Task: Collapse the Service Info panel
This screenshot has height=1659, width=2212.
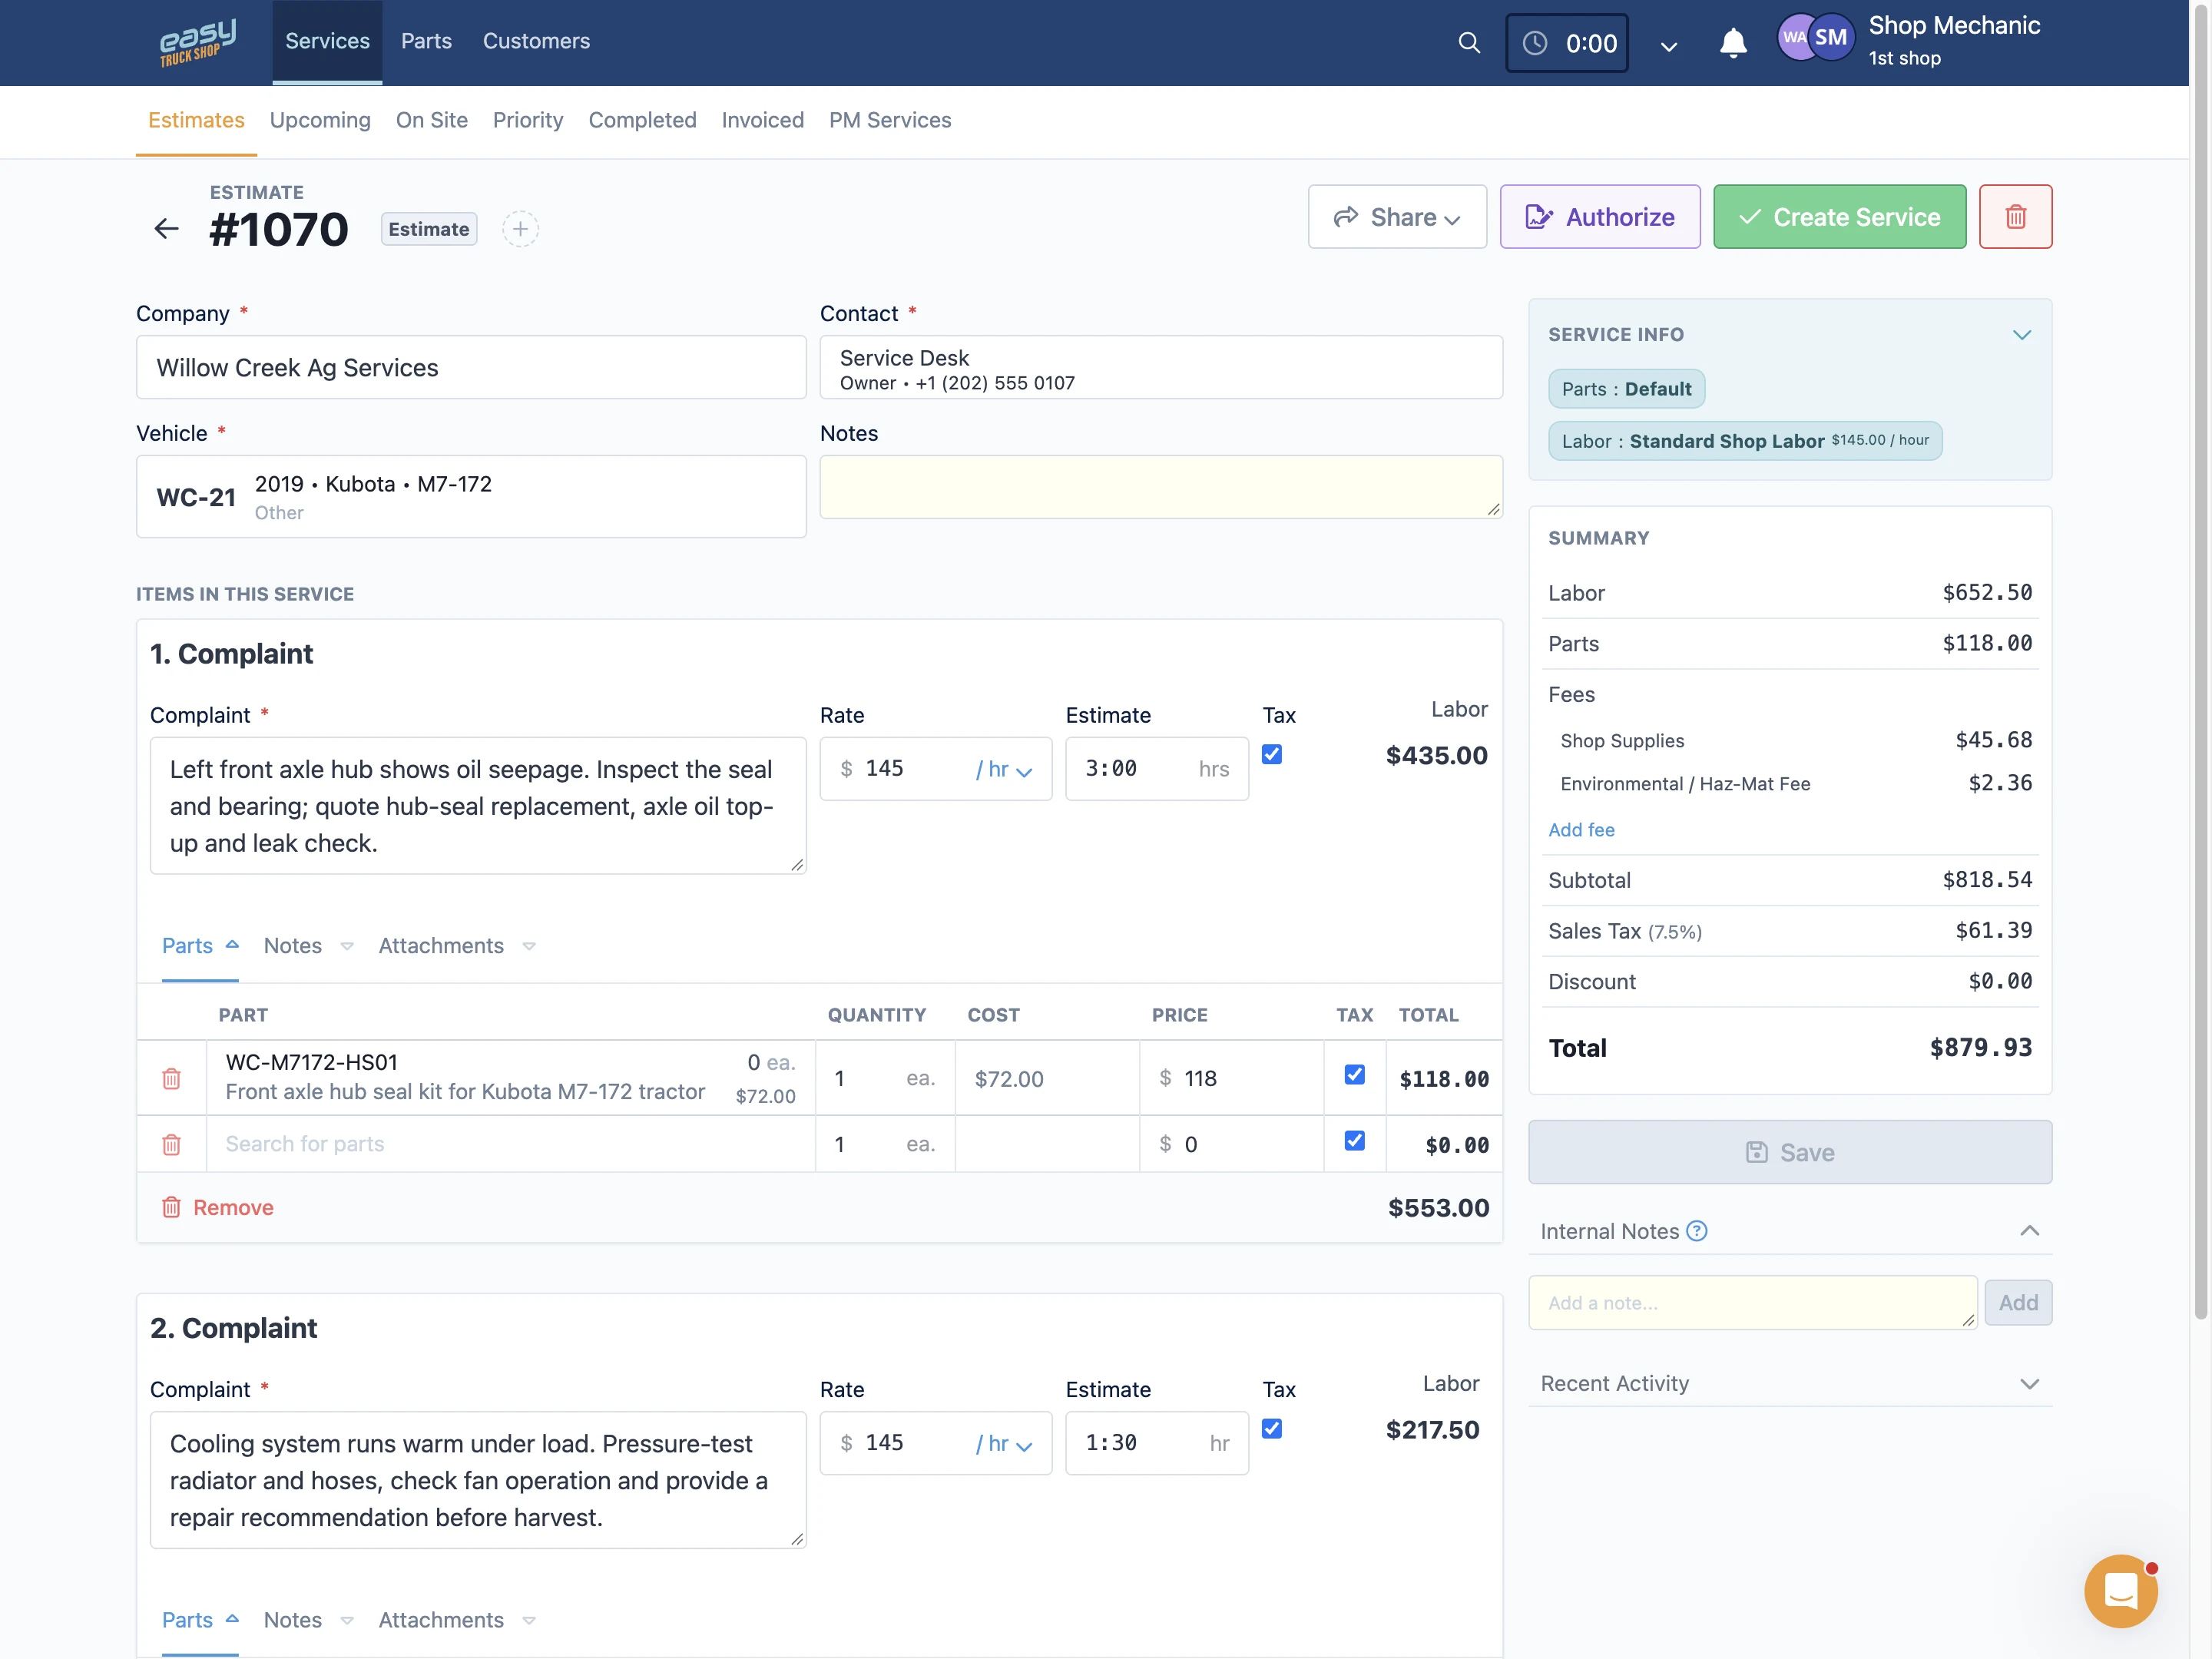Action: click(2022, 335)
